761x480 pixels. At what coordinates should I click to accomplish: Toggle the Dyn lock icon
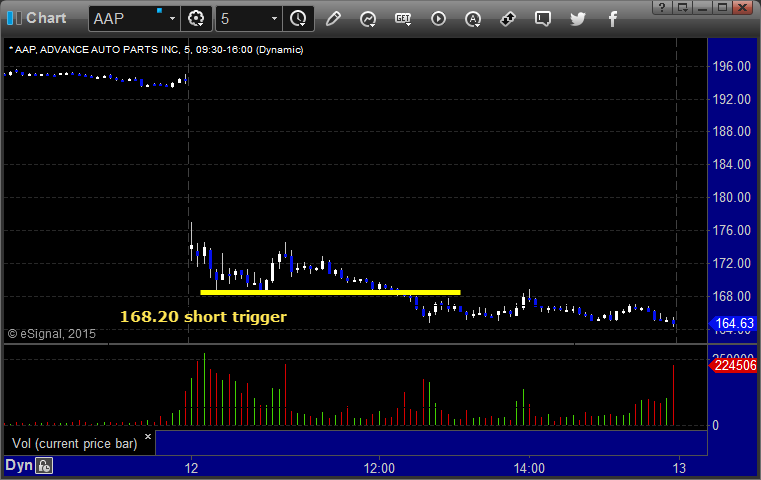tap(44, 466)
